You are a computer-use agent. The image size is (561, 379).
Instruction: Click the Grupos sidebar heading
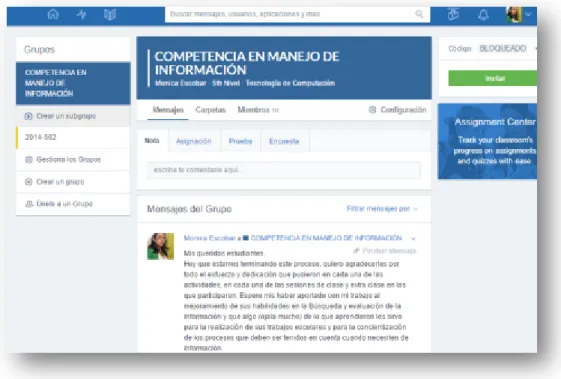click(39, 49)
